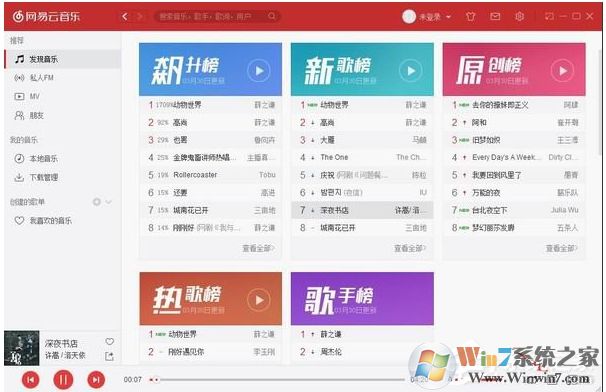
Task: Open artist Tobu in 飙升榜
Action: pyautogui.click(x=267, y=175)
